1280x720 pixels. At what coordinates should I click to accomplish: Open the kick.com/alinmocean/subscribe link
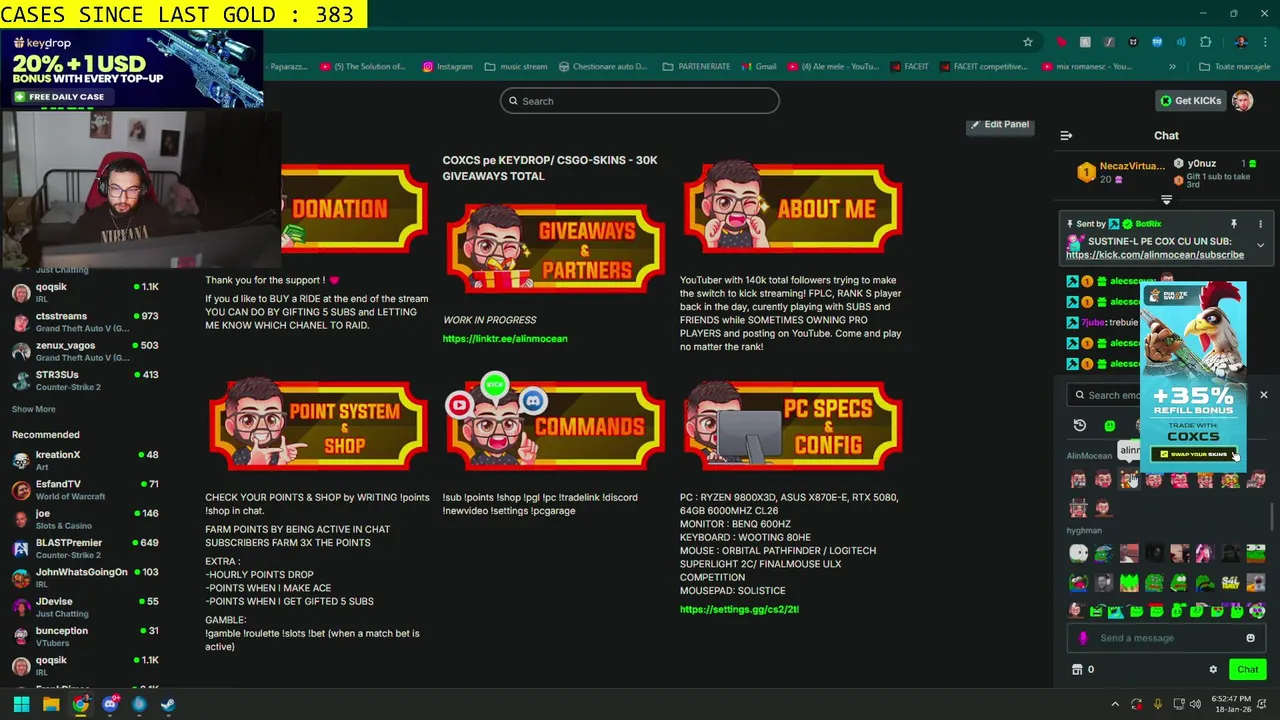click(x=1154, y=255)
